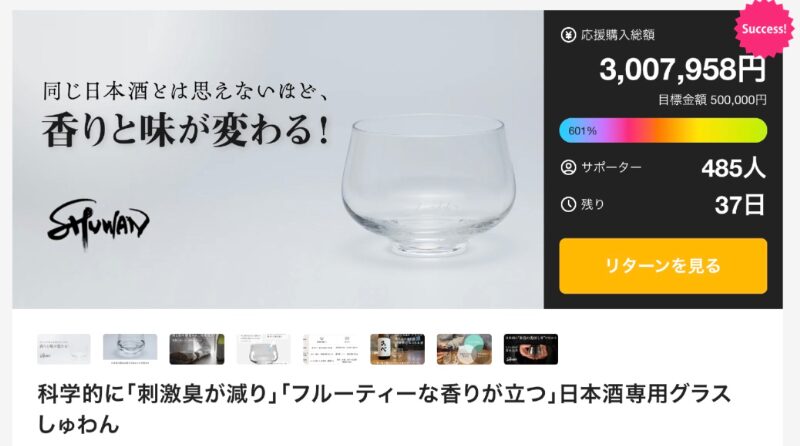The height and width of the screenshot is (446, 800).
Task: Click the 目標金額 500,000円 text
Action: pyautogui.click(x=712, y=100)
